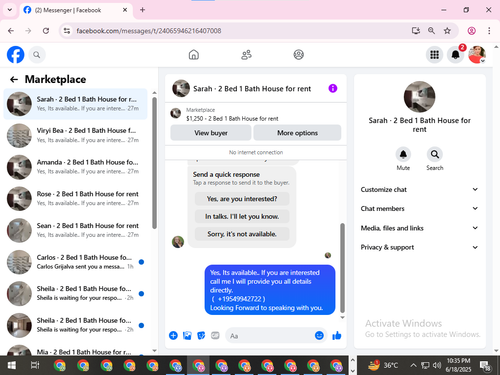Go back with the browser back arrow
This screenshot has height=375, width=500.
pos(11,31)
